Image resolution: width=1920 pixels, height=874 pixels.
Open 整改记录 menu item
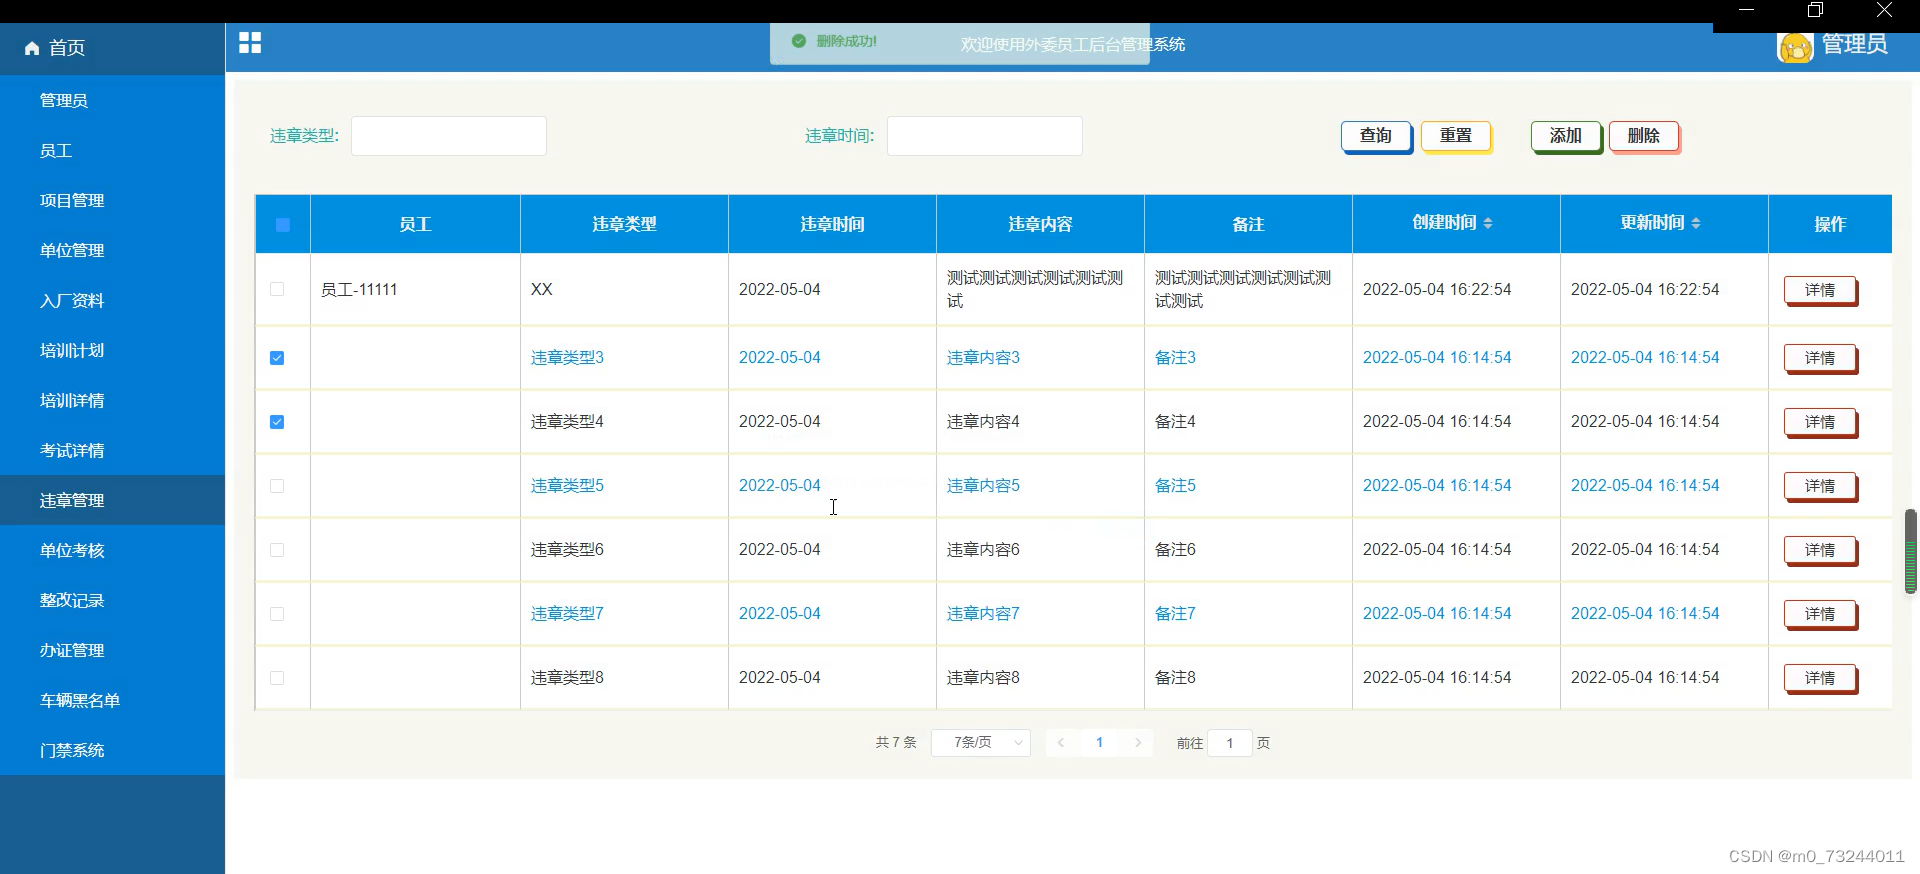point(112,600)
